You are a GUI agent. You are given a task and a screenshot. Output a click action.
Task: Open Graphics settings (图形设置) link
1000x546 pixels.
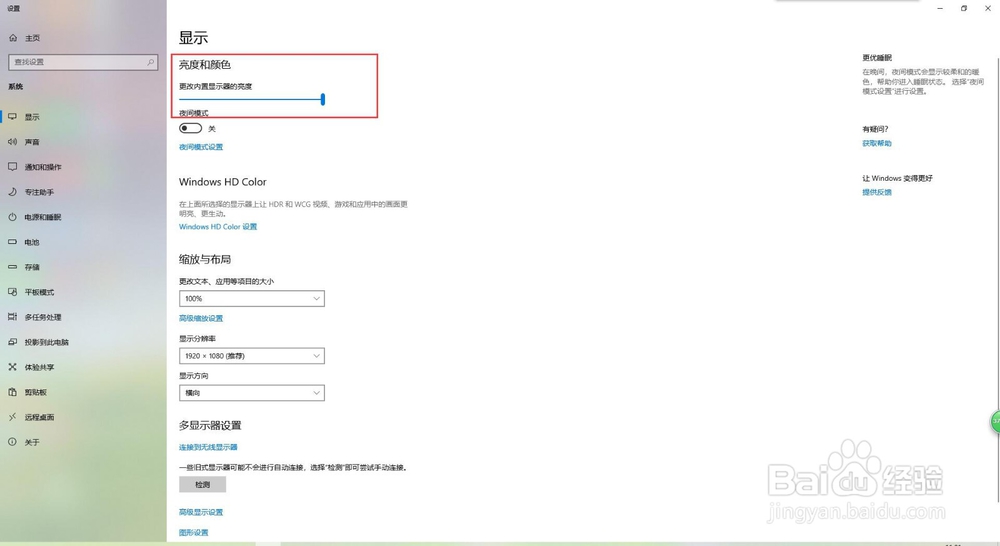[194, 533]
